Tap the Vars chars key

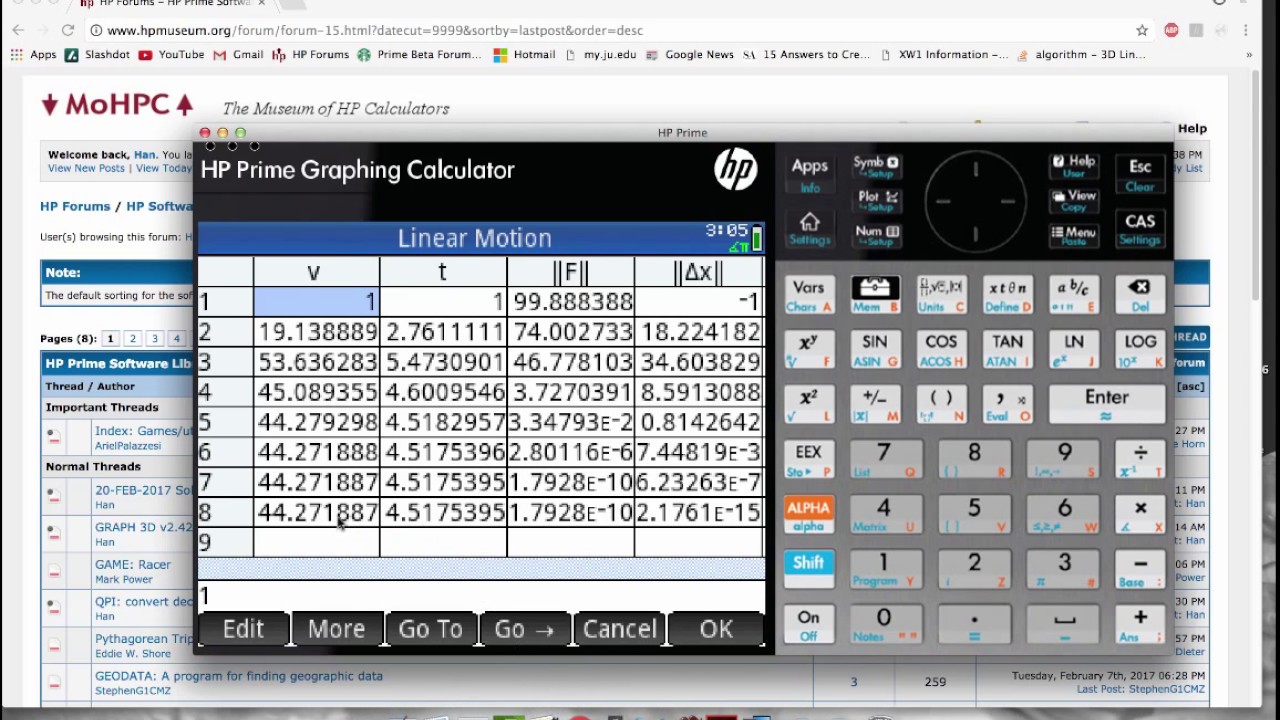coord(808,296)
